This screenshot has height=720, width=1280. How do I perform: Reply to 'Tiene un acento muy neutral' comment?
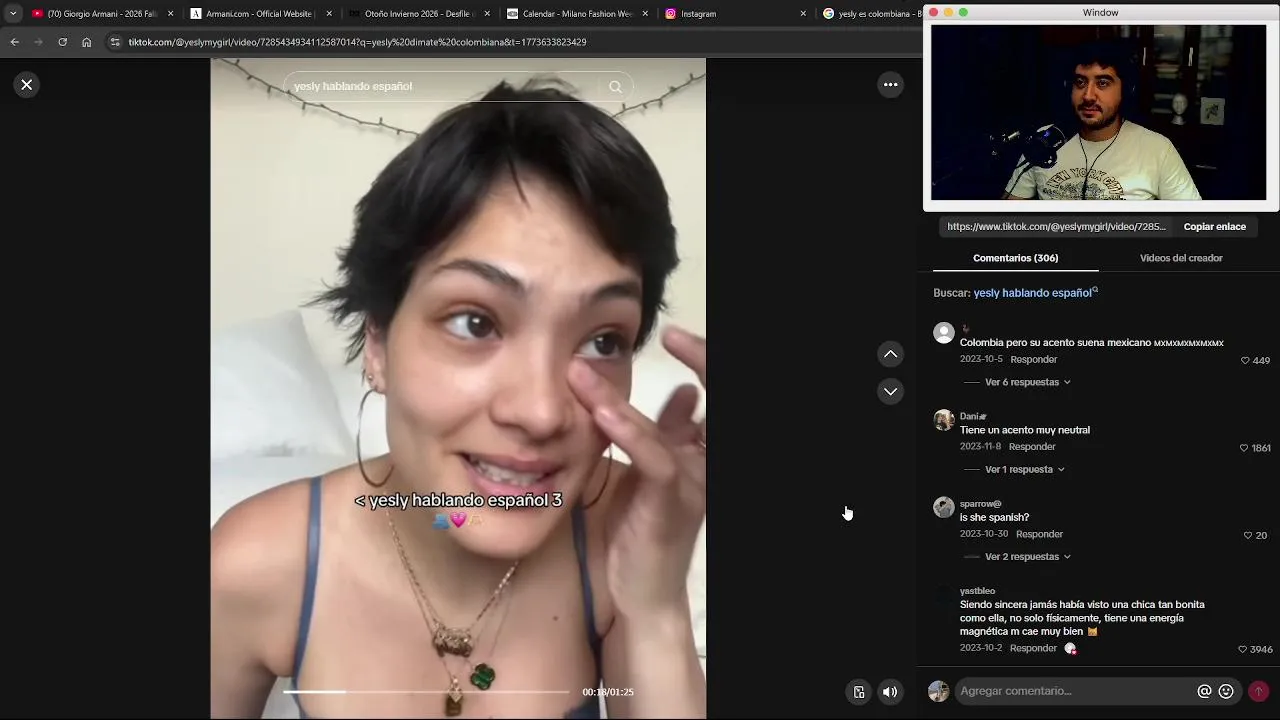click(1032, 446)
